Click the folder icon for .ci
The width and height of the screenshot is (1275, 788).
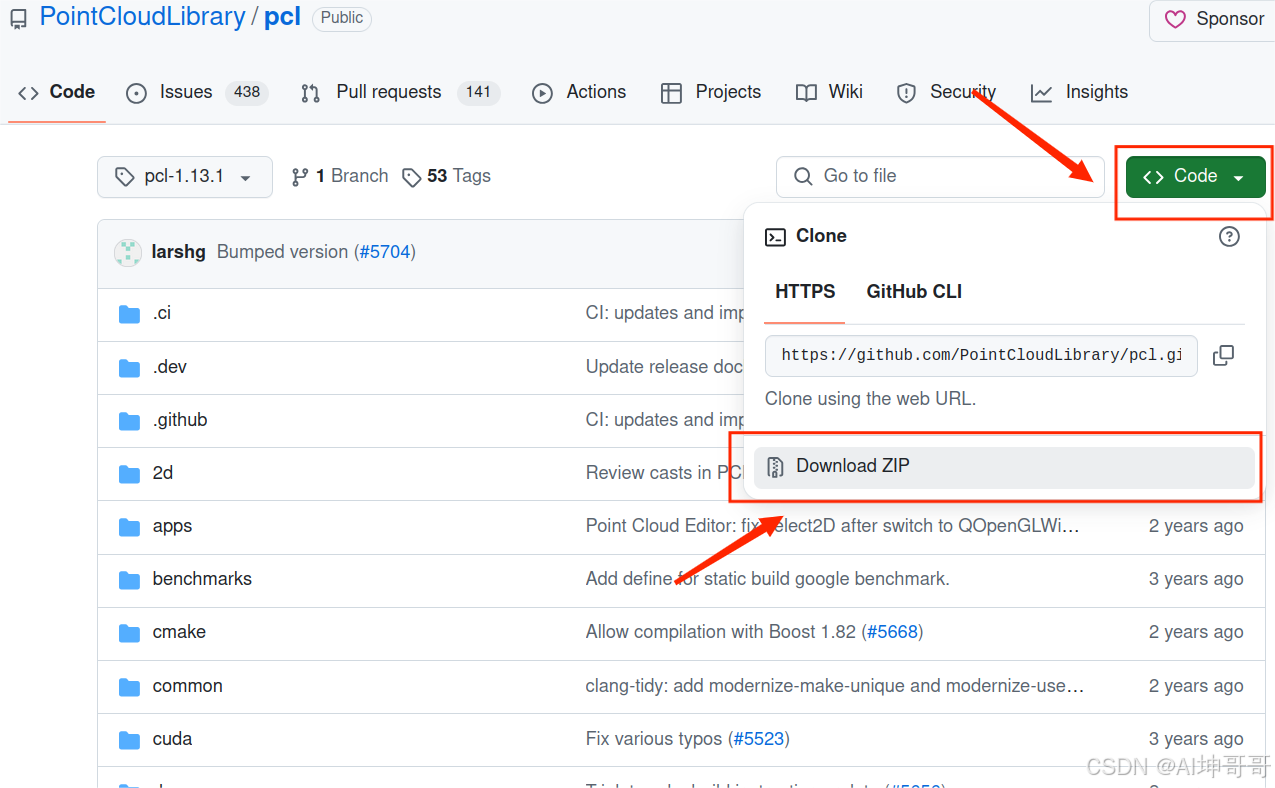129,315
